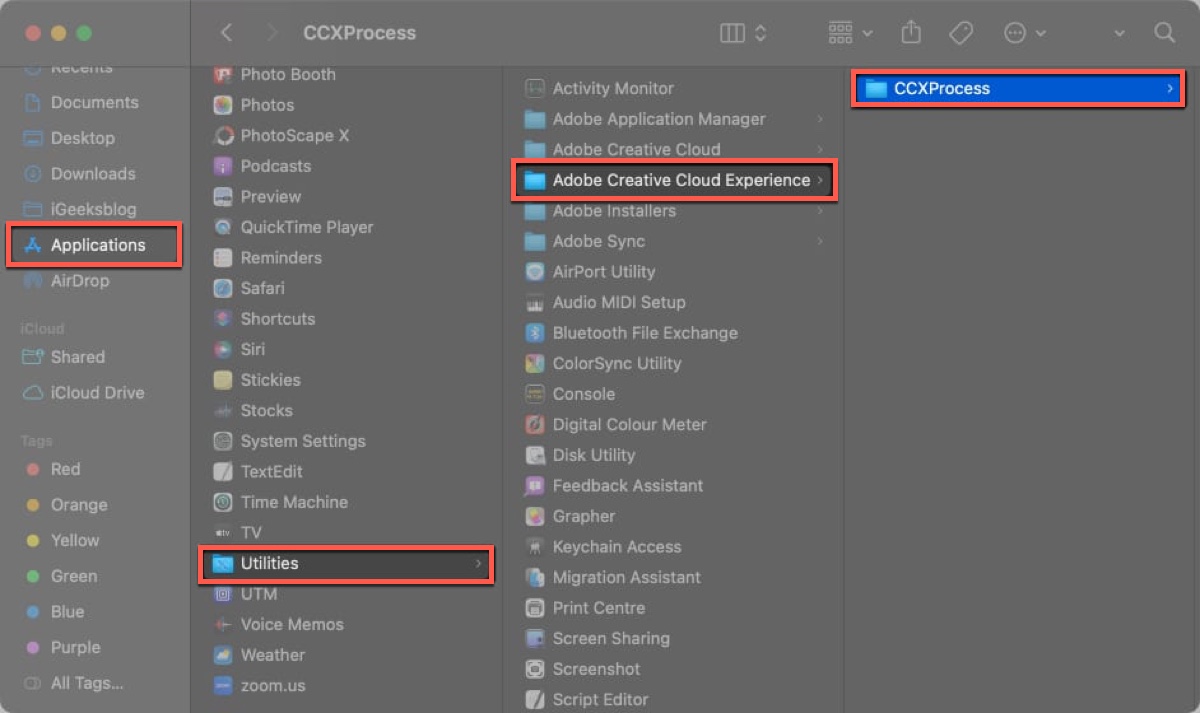1200x713 pixels.
Task: Select the Podcasts app icon
Action: click(223, 166)
